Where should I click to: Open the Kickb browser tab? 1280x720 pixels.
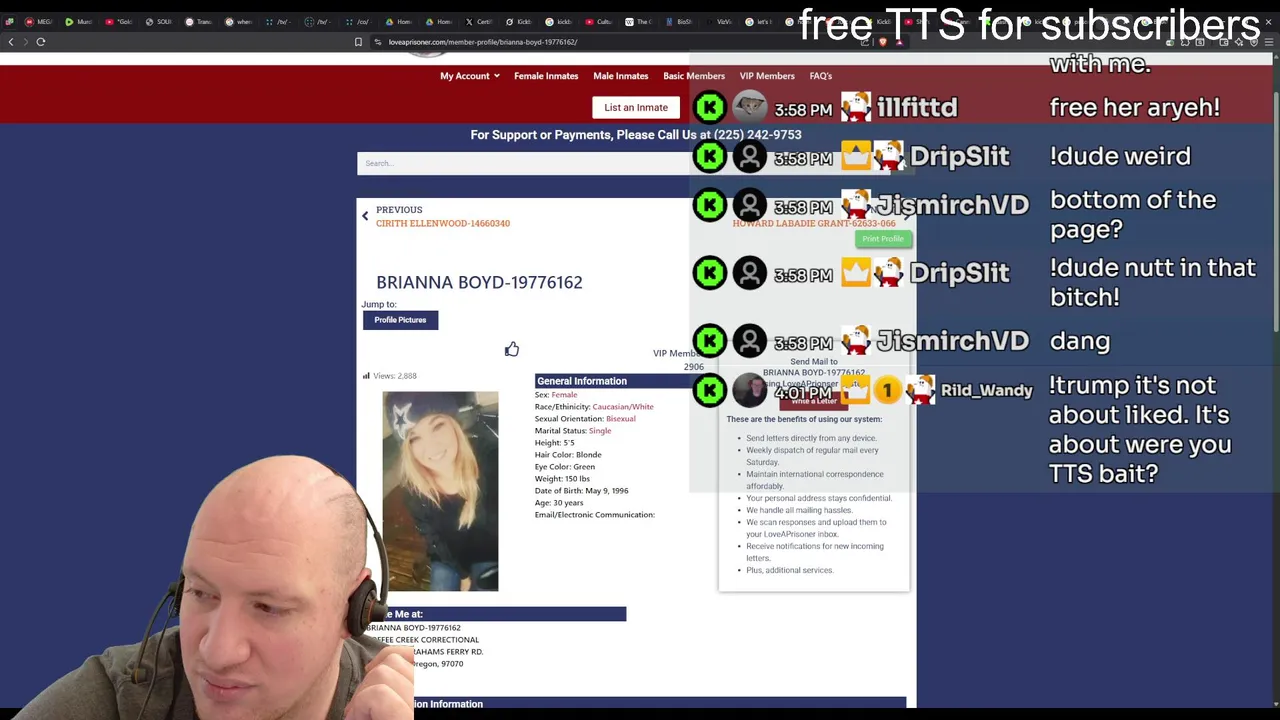(518, 21)
